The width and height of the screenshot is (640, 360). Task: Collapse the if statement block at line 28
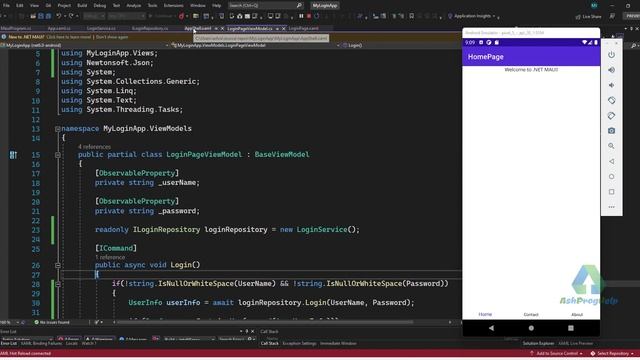tap(58, 284)
